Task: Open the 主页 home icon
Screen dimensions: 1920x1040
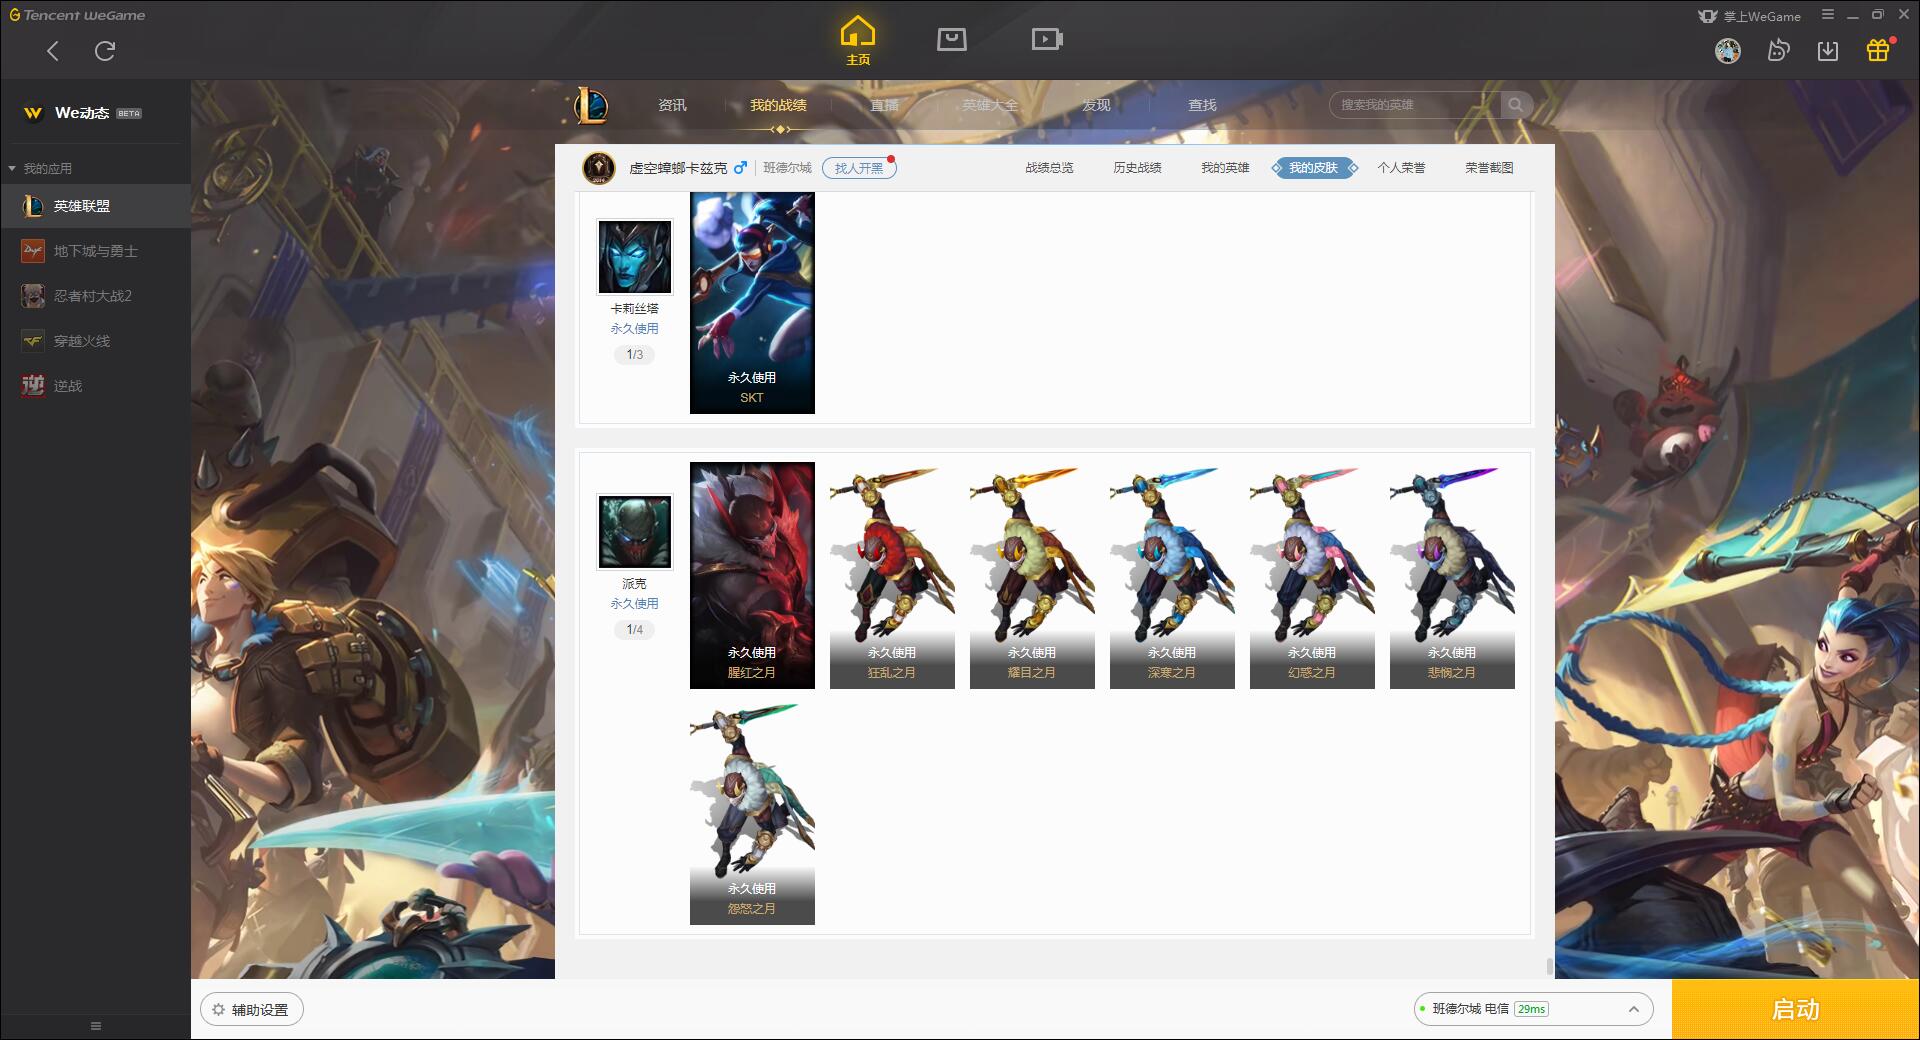Action: click(858, 41)
